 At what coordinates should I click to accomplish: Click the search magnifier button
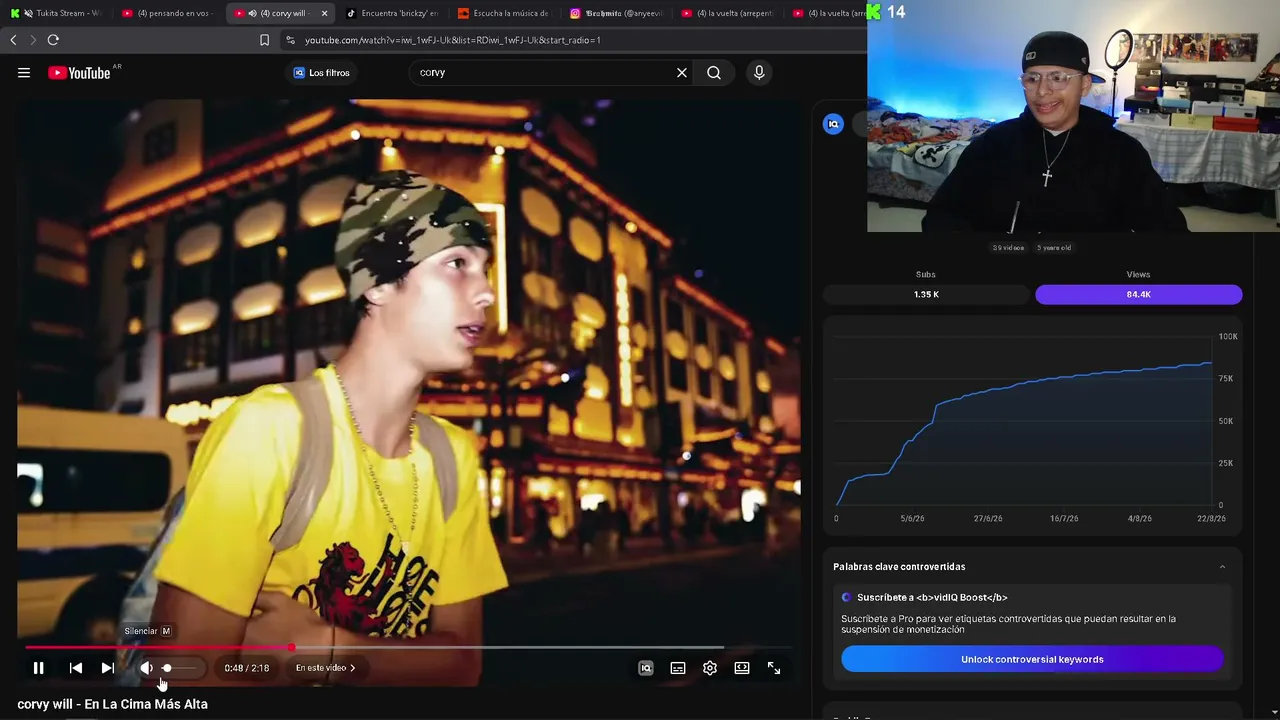click(x=714, y=73)
